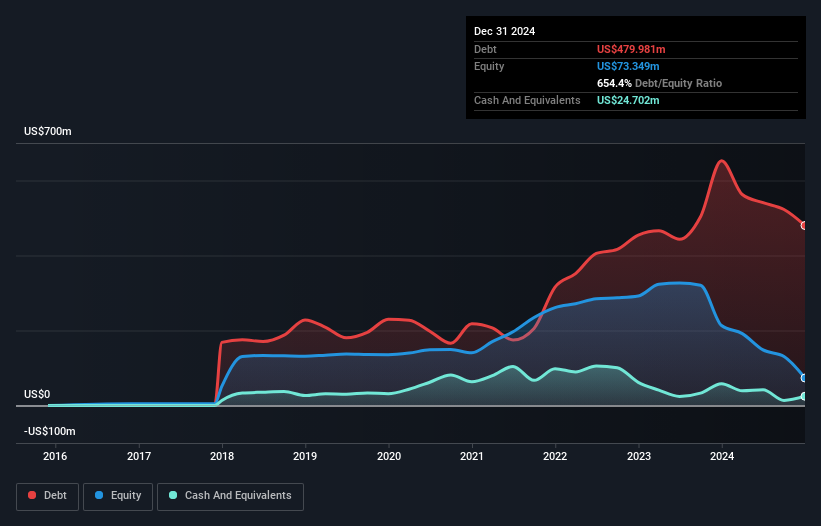Click the US$24.702m cash value
The height and width of the screenshot is (526, 821).
(x=628, y=100)
